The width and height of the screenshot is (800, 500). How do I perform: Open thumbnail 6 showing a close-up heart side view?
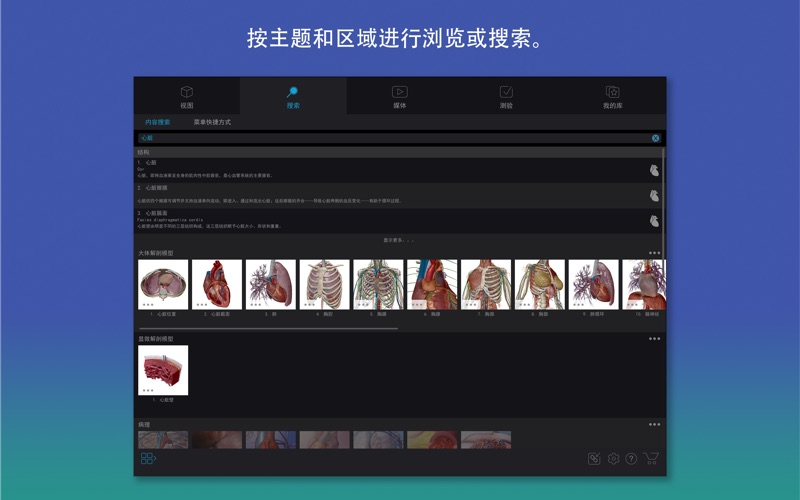(x=432, y=284)
